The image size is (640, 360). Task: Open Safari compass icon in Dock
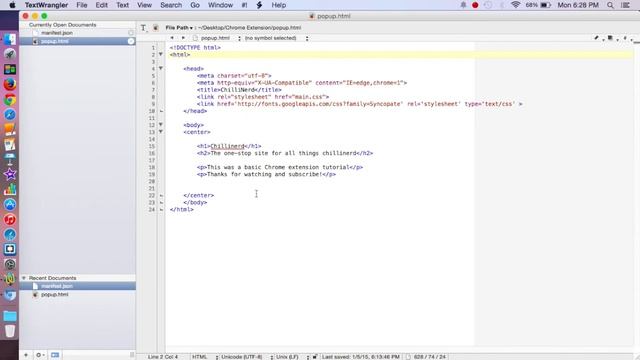point(10,115)
